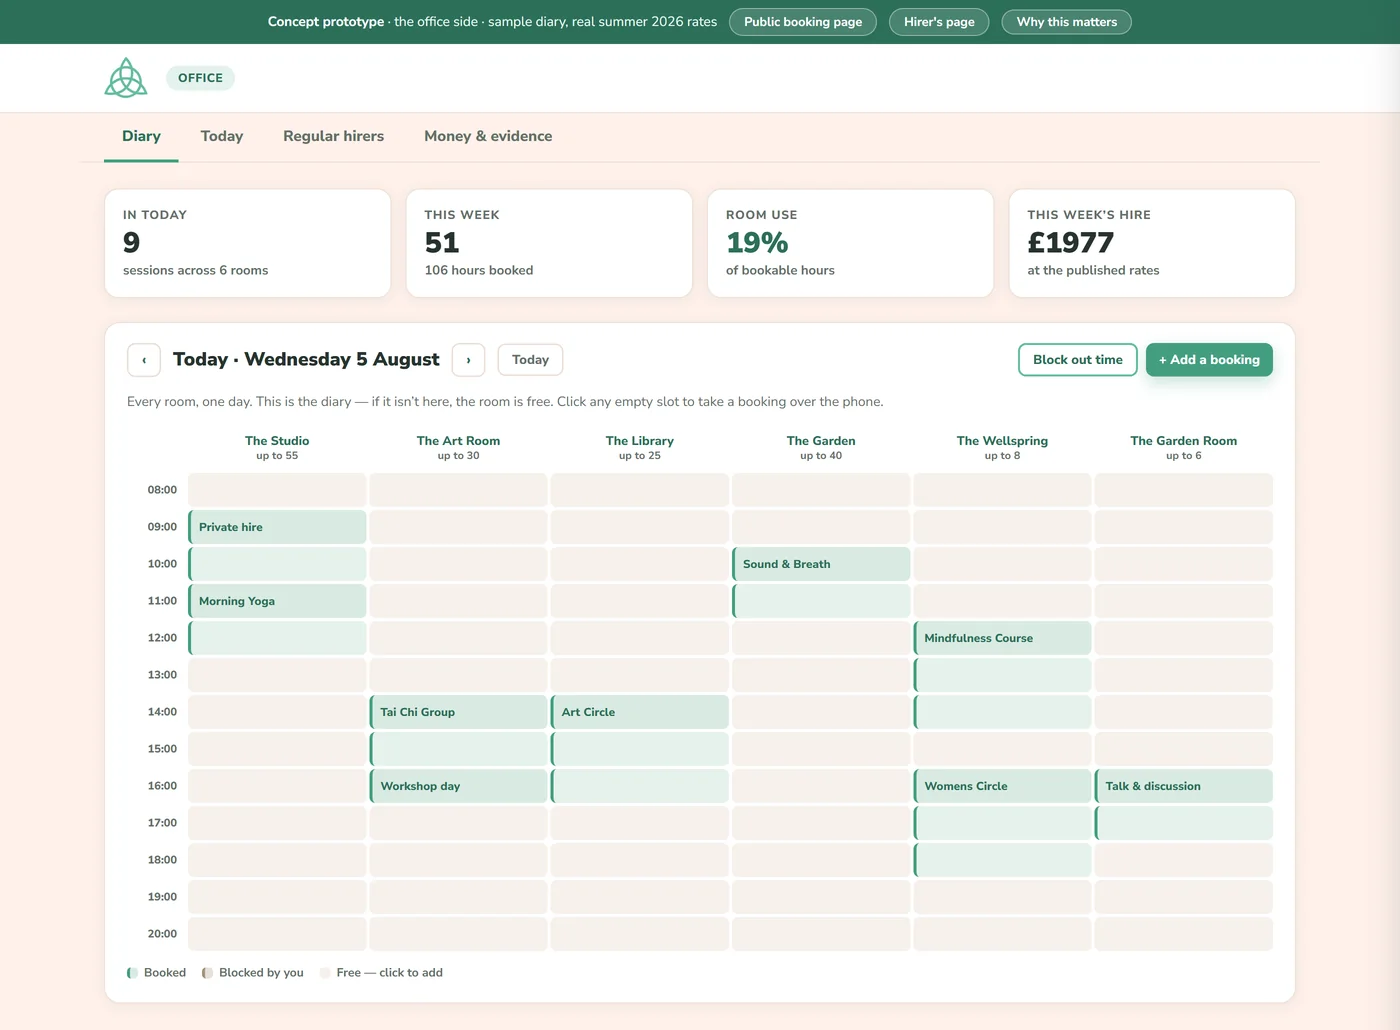Click free 10:00 slot in The Wellspring

(x=1002, y=564)
